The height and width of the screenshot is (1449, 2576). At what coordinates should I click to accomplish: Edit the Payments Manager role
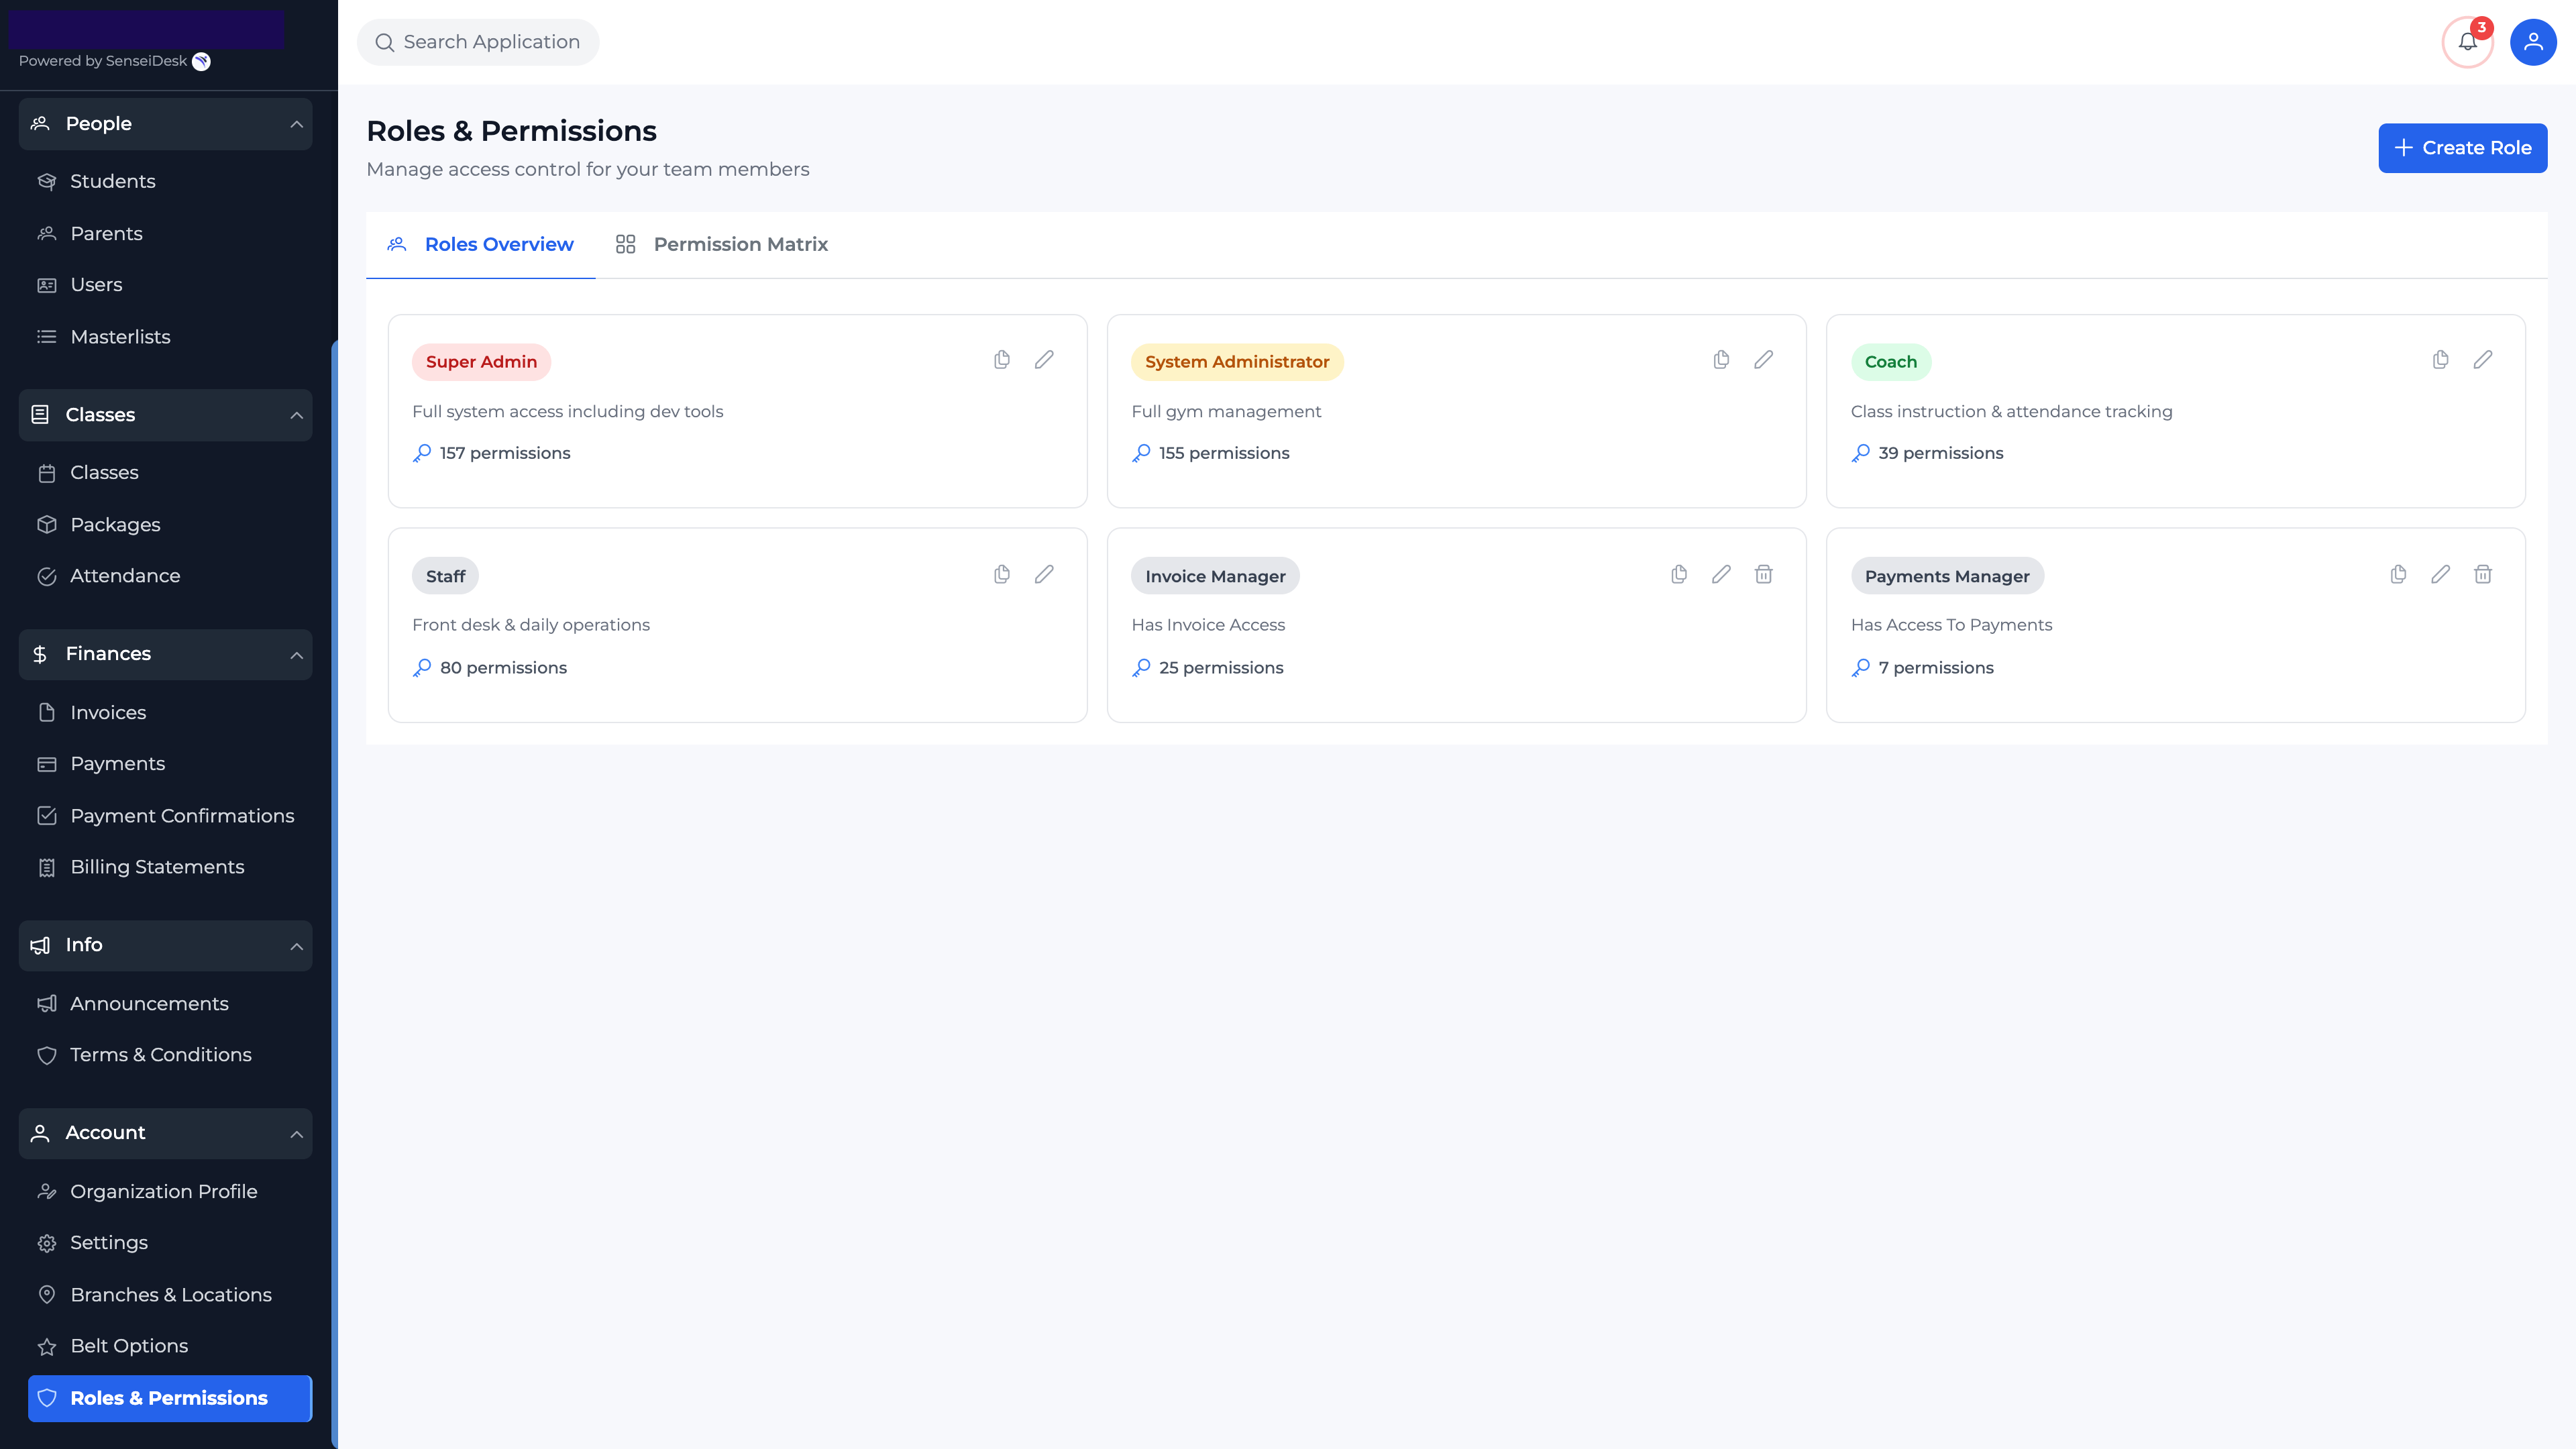tap(2440, 574)
